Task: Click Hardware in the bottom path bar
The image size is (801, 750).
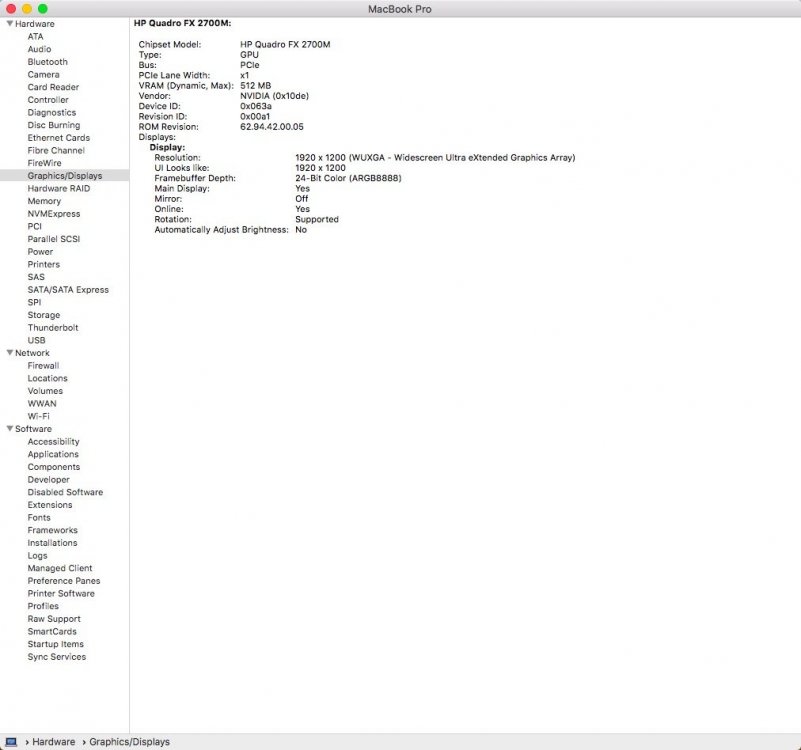Action: click(x=54, y=742)
